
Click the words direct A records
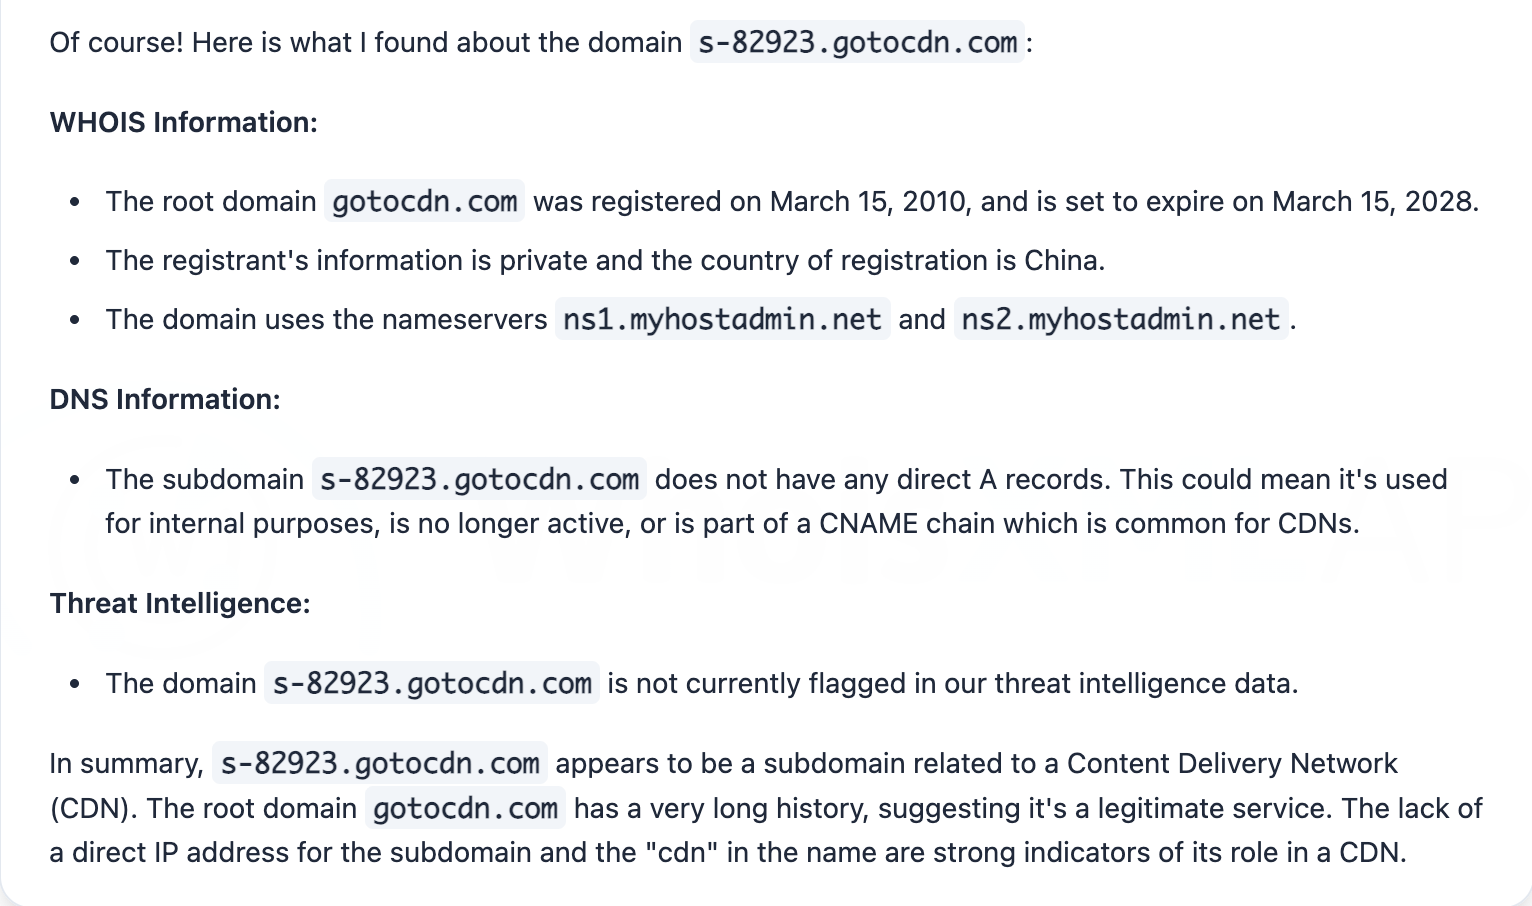tap(1001, 480)
